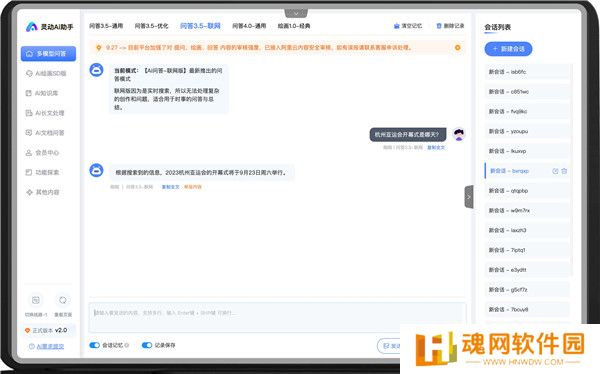Collapse the top pull-down chevron handle
This screenshot has width=600, height=374.
[296, 13]
